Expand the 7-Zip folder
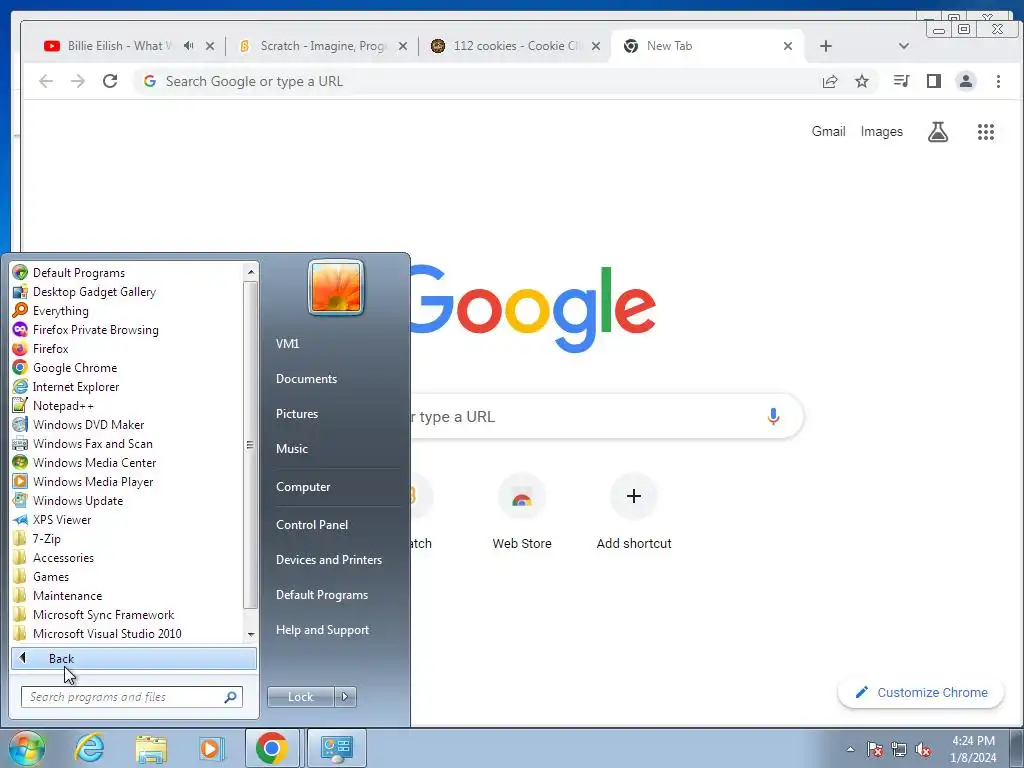The width and height of the screenshot is (1024, 768). (x=127, y=539)
